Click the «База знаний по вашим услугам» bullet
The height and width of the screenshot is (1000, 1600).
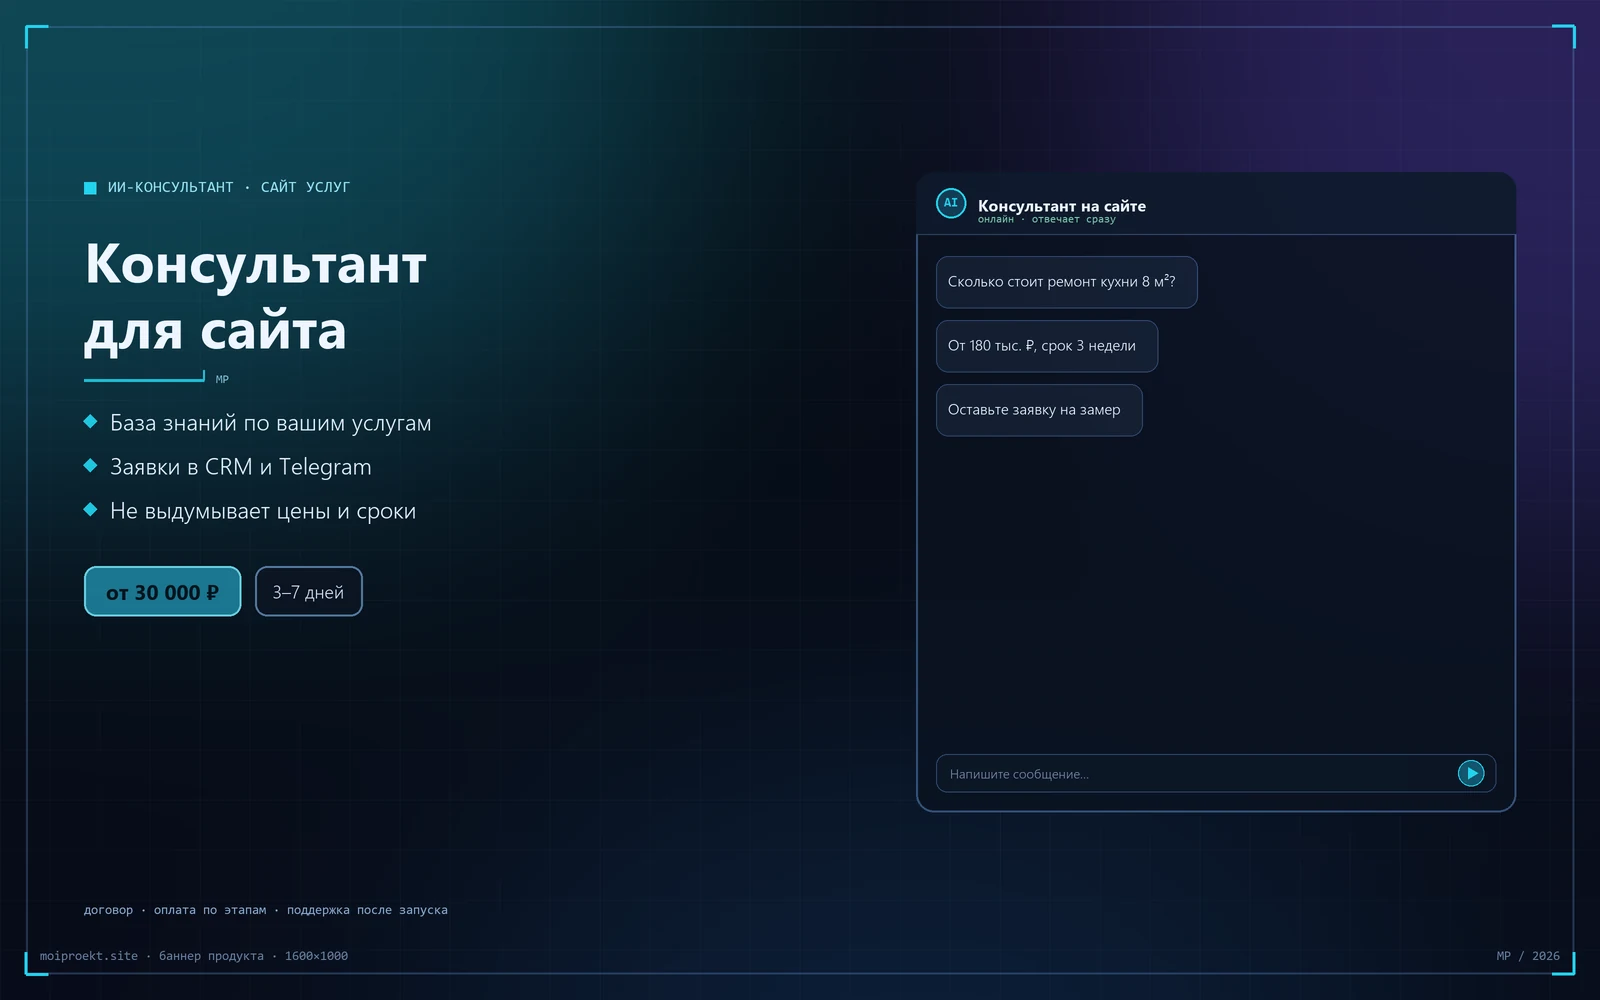[x=271, y=423]
